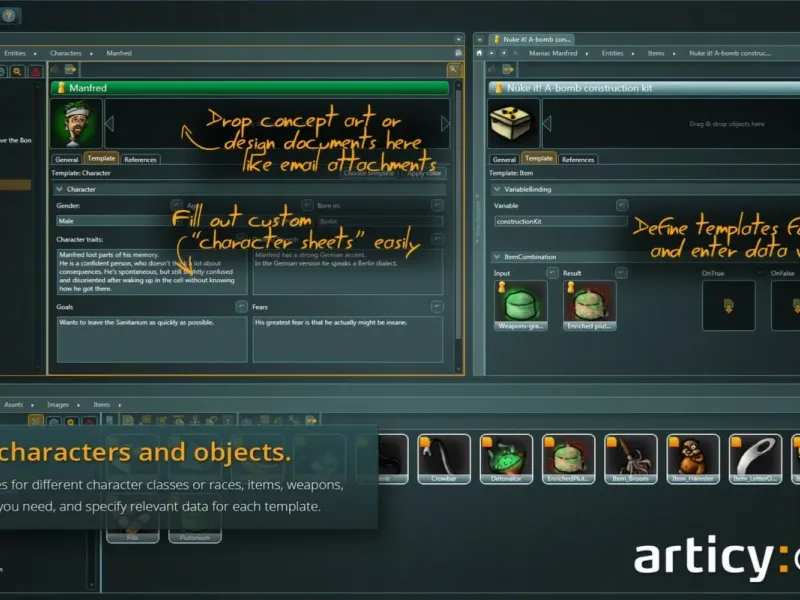The image size is (800, 600).
Task: Select the Crowbar asset thumbnail
Action: (x=443, y=458)
